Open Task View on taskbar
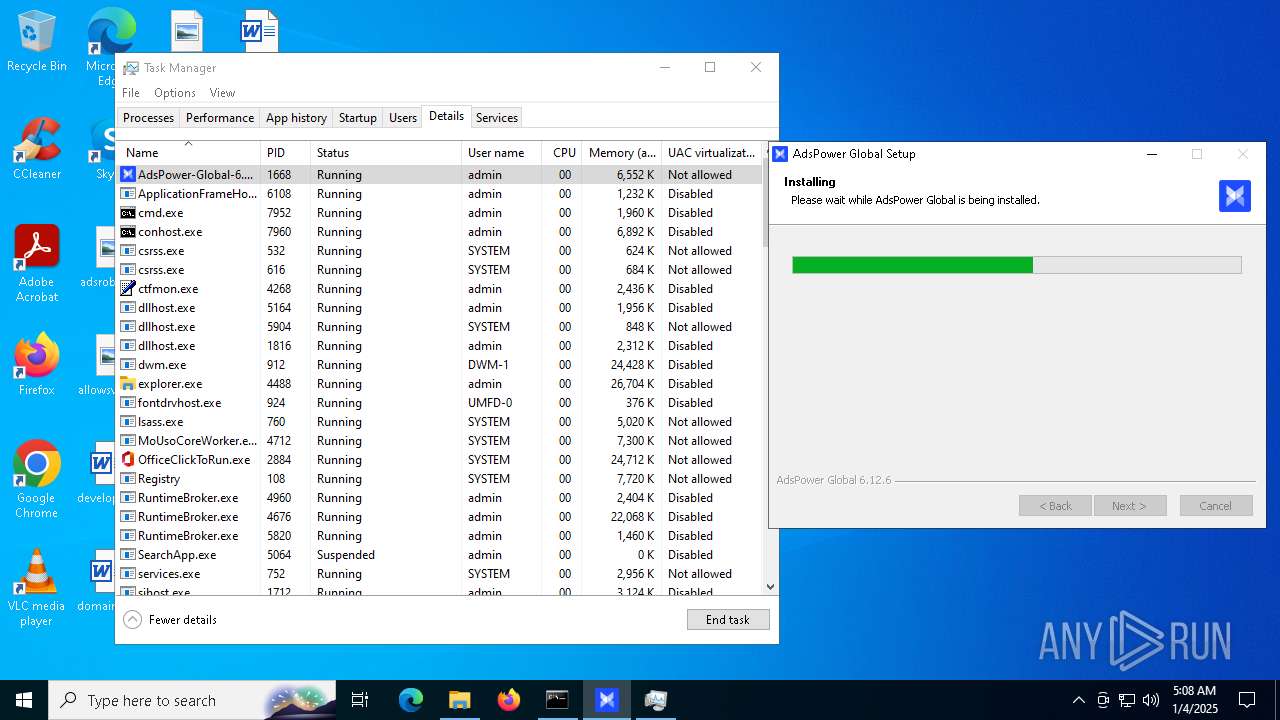The image size is (1280, 720). (360, 700)
